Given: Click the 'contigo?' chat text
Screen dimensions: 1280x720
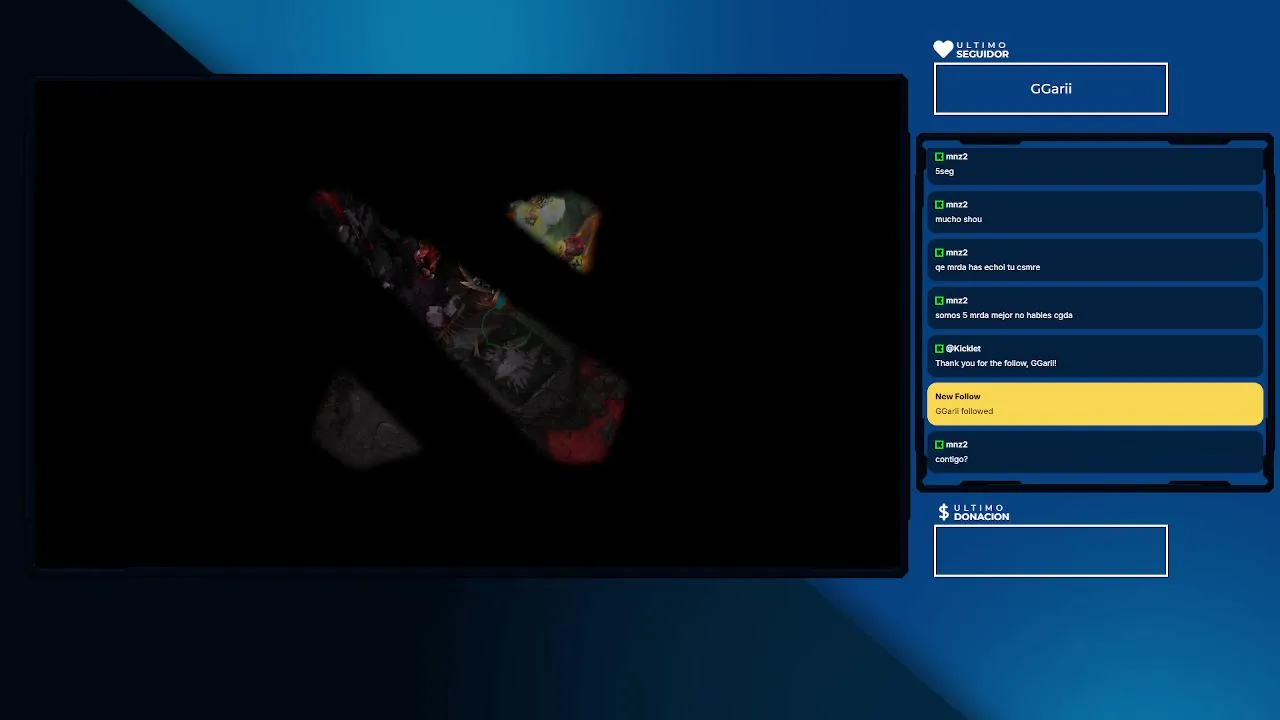Looking at the screenshot, I should point(951,459).
